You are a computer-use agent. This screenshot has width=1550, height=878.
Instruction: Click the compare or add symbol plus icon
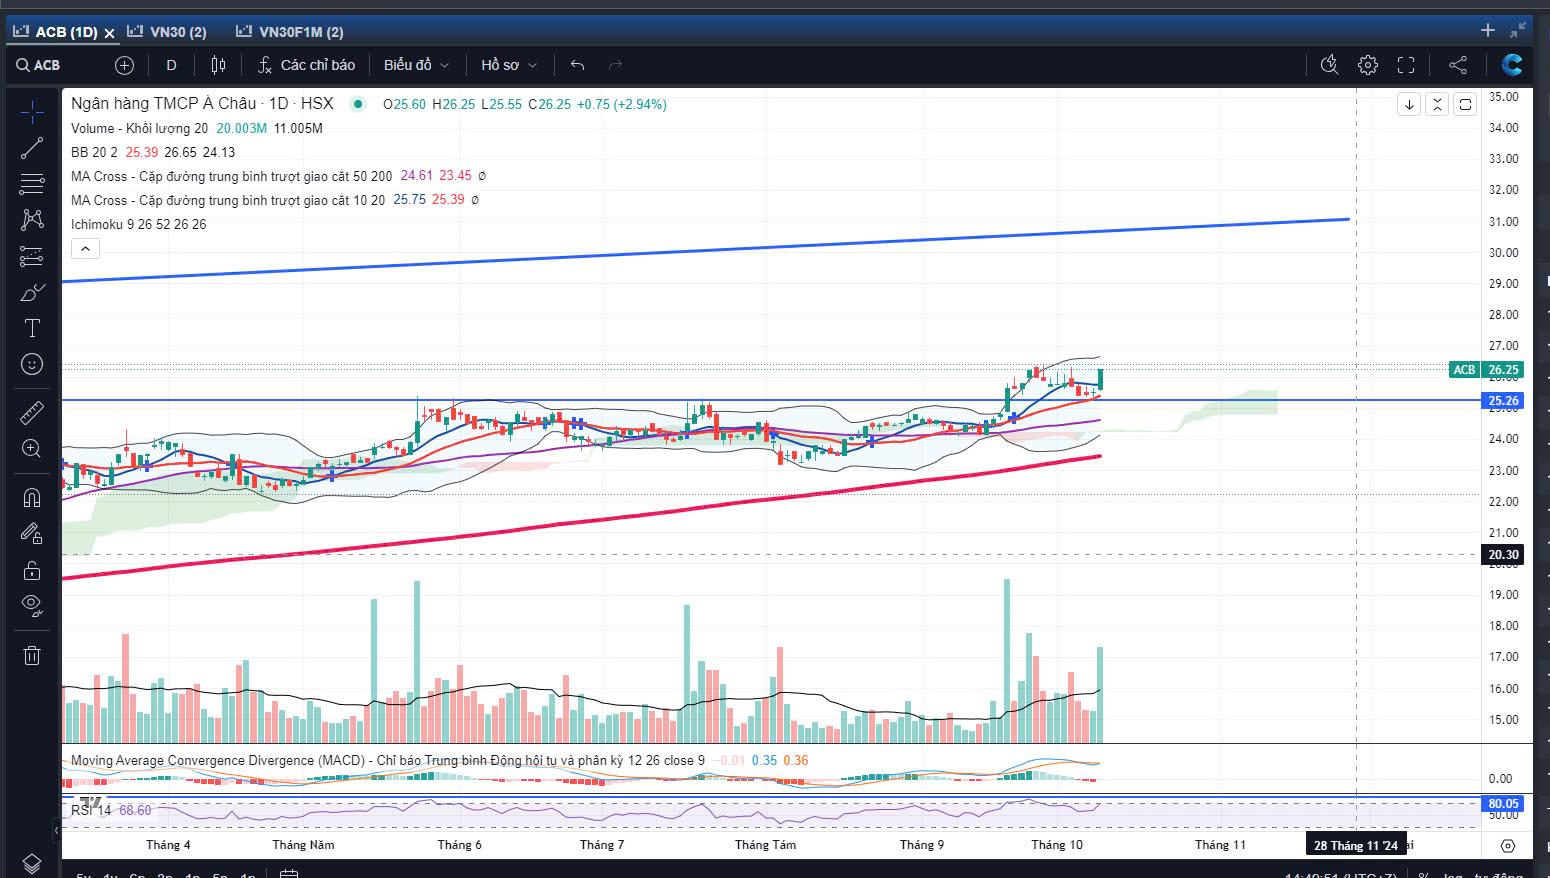(x=124, y=65)
